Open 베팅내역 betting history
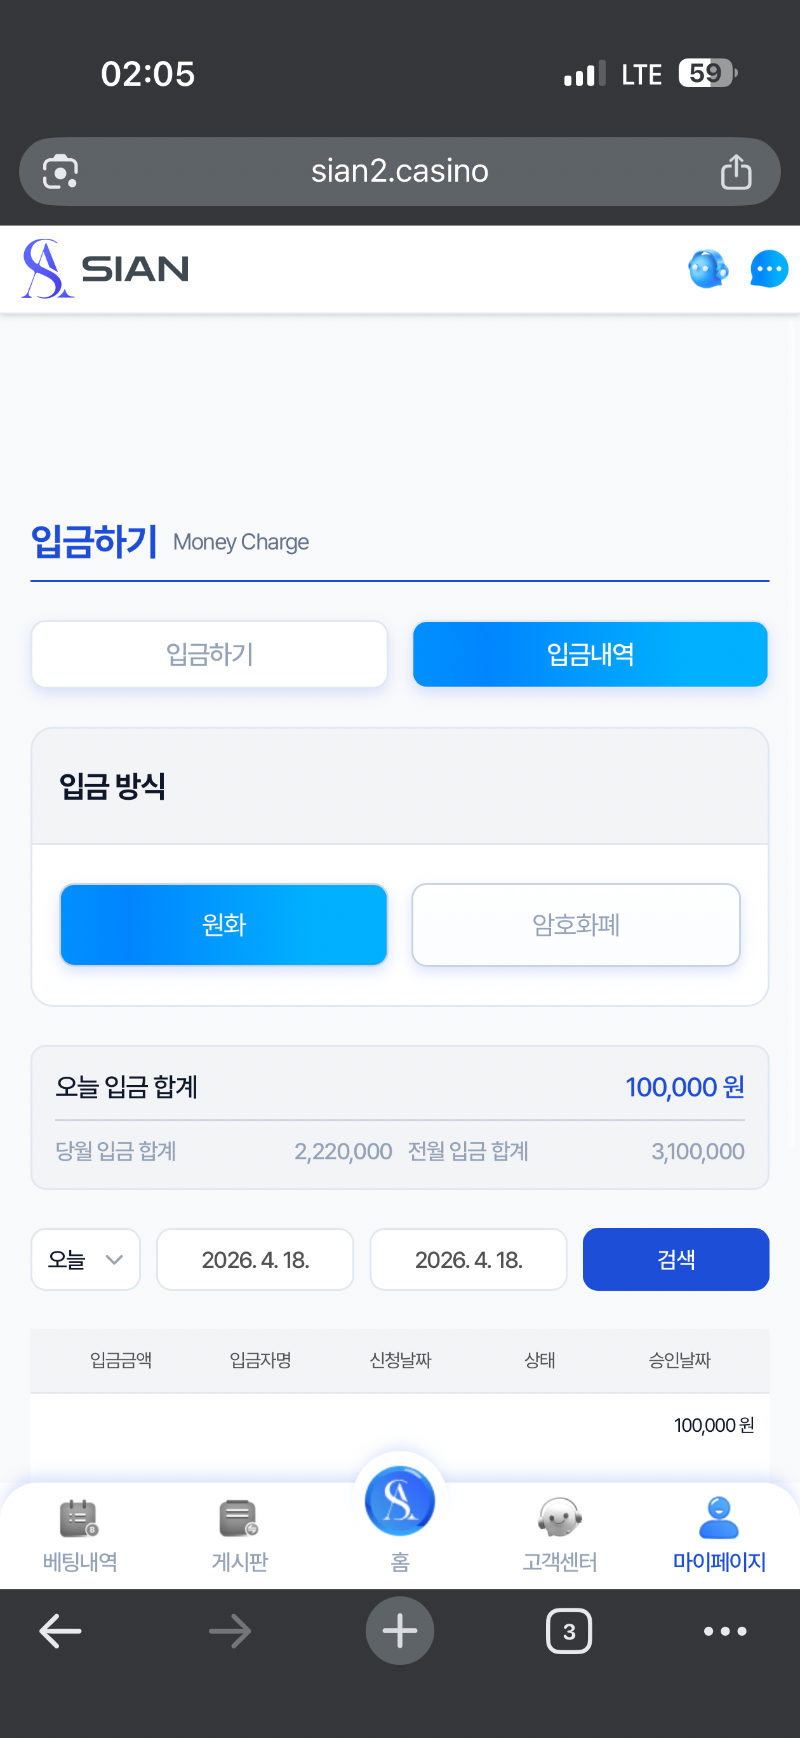The image size is (800, 1738). (x=80, y=1534)
